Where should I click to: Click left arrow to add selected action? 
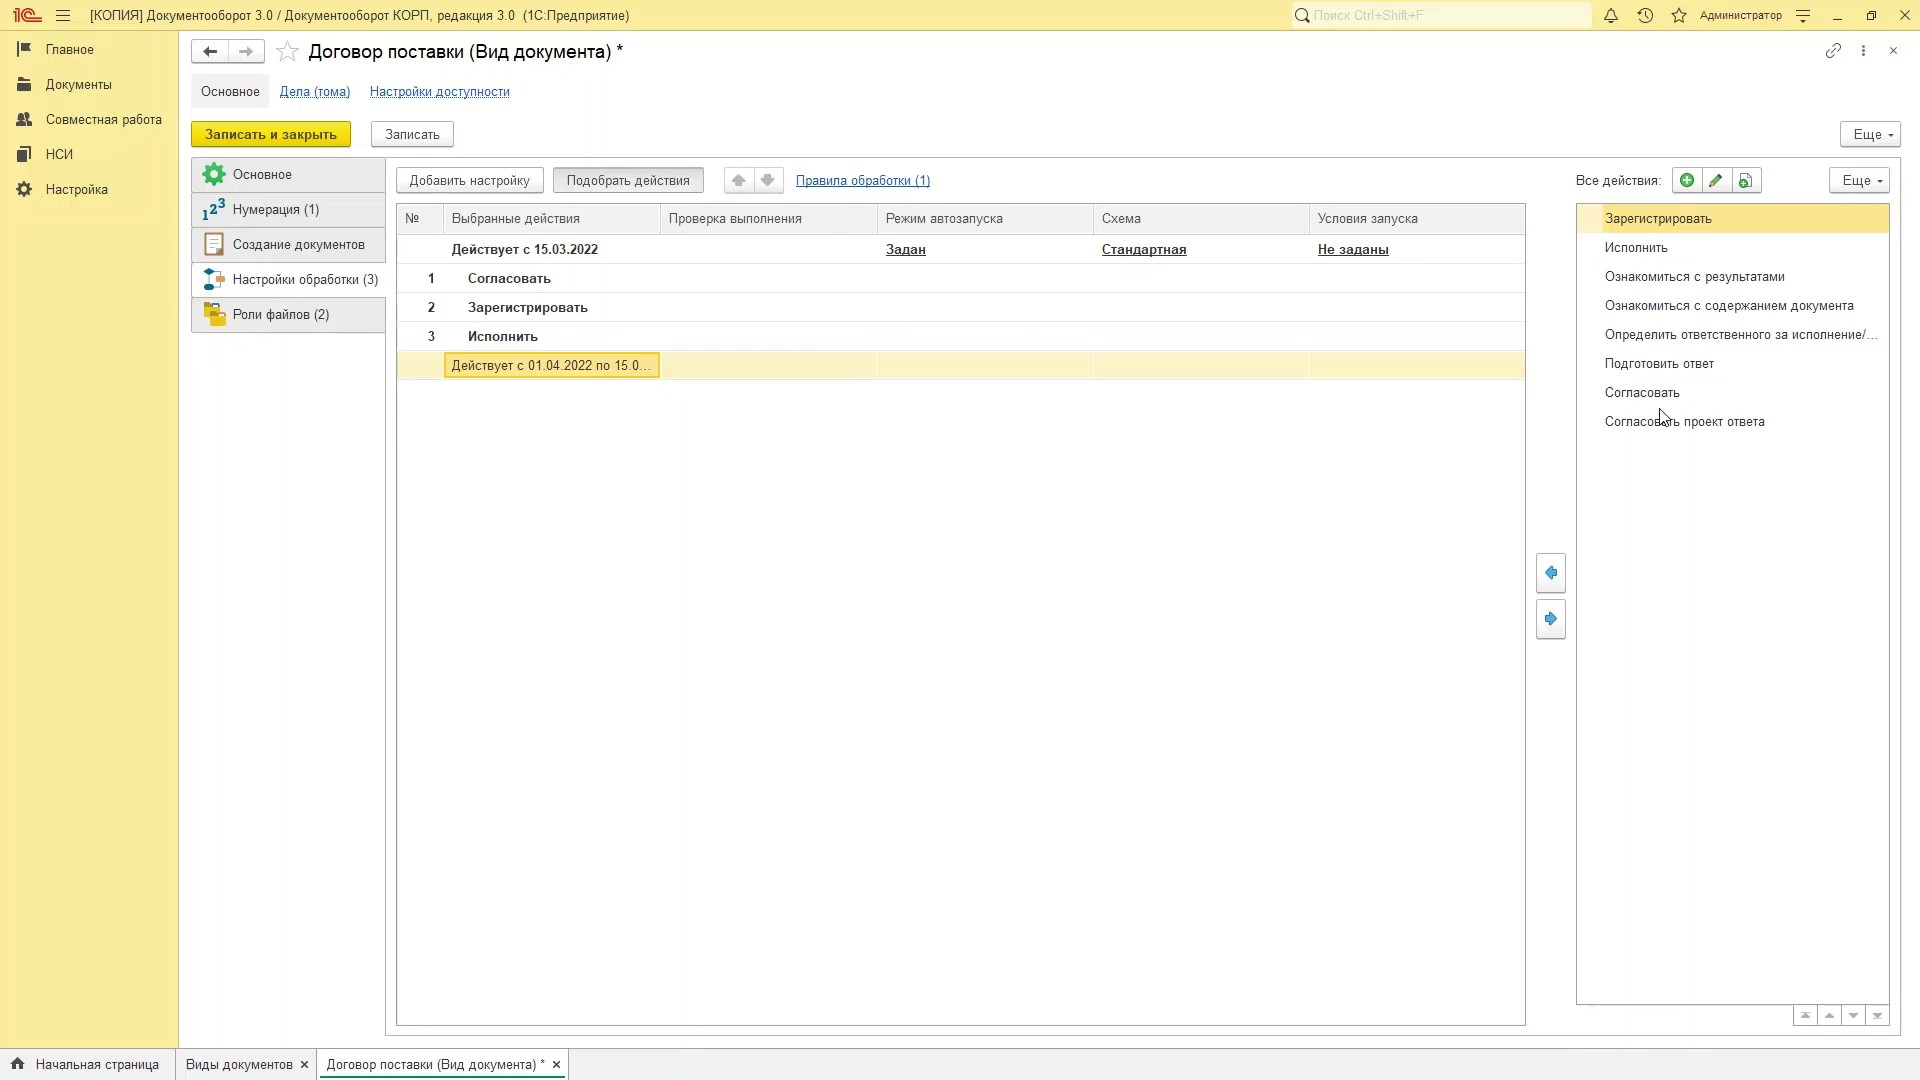(x=1551, y=573)
